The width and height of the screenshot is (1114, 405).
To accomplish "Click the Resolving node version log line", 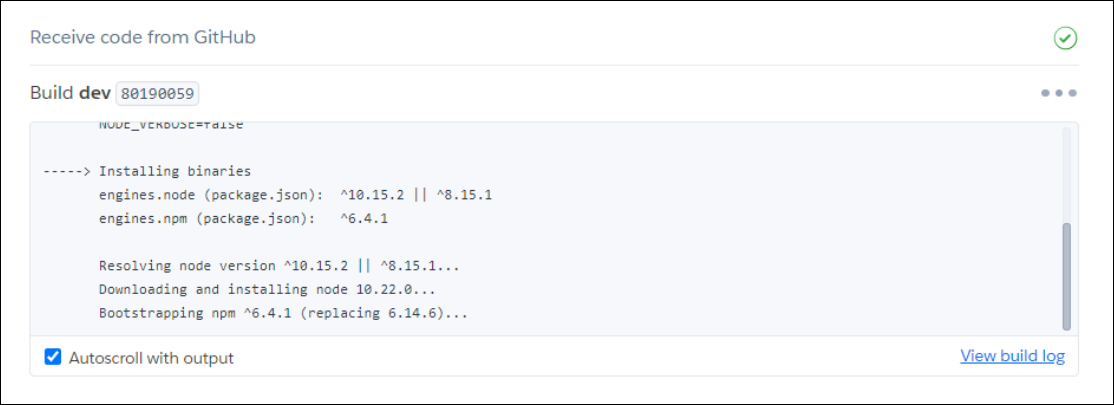I will pyautogui.click(x=279, y=266).
